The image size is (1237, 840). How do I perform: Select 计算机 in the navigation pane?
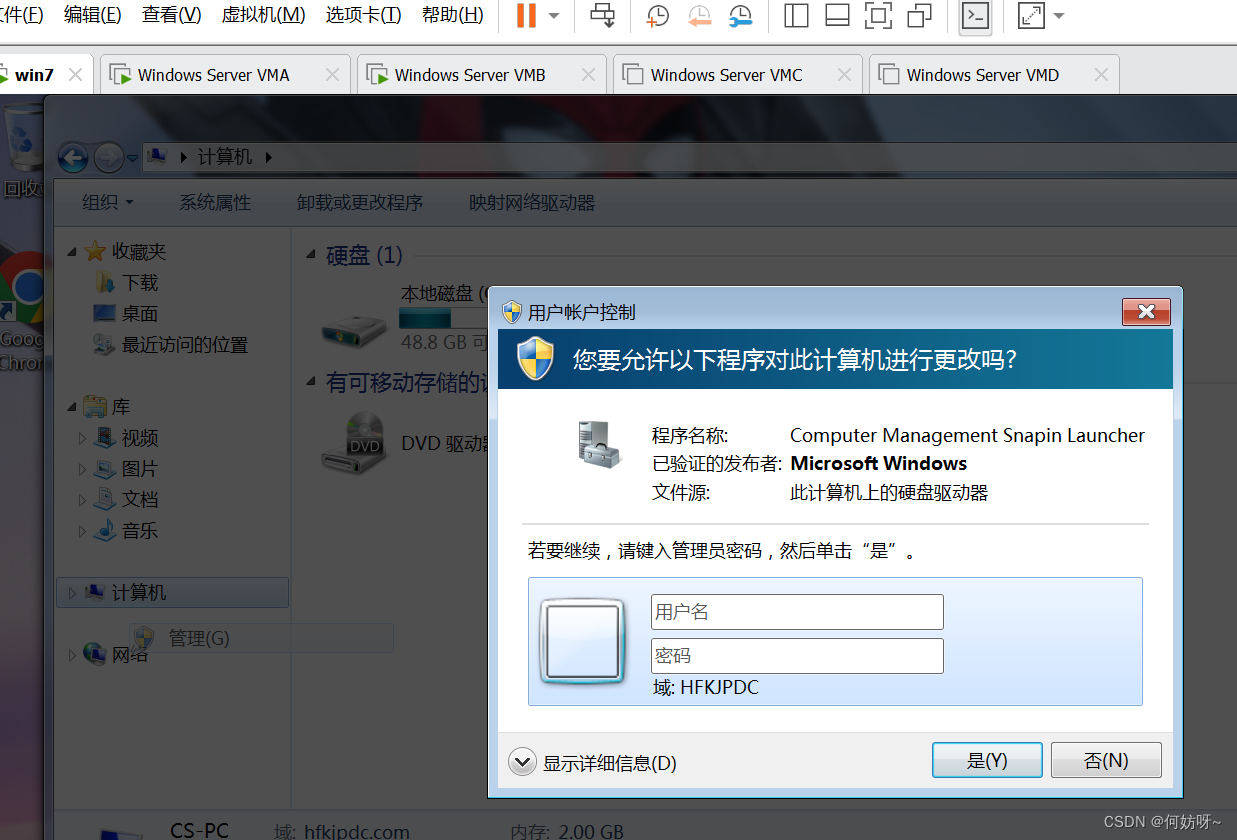click(x=172, y=593)
